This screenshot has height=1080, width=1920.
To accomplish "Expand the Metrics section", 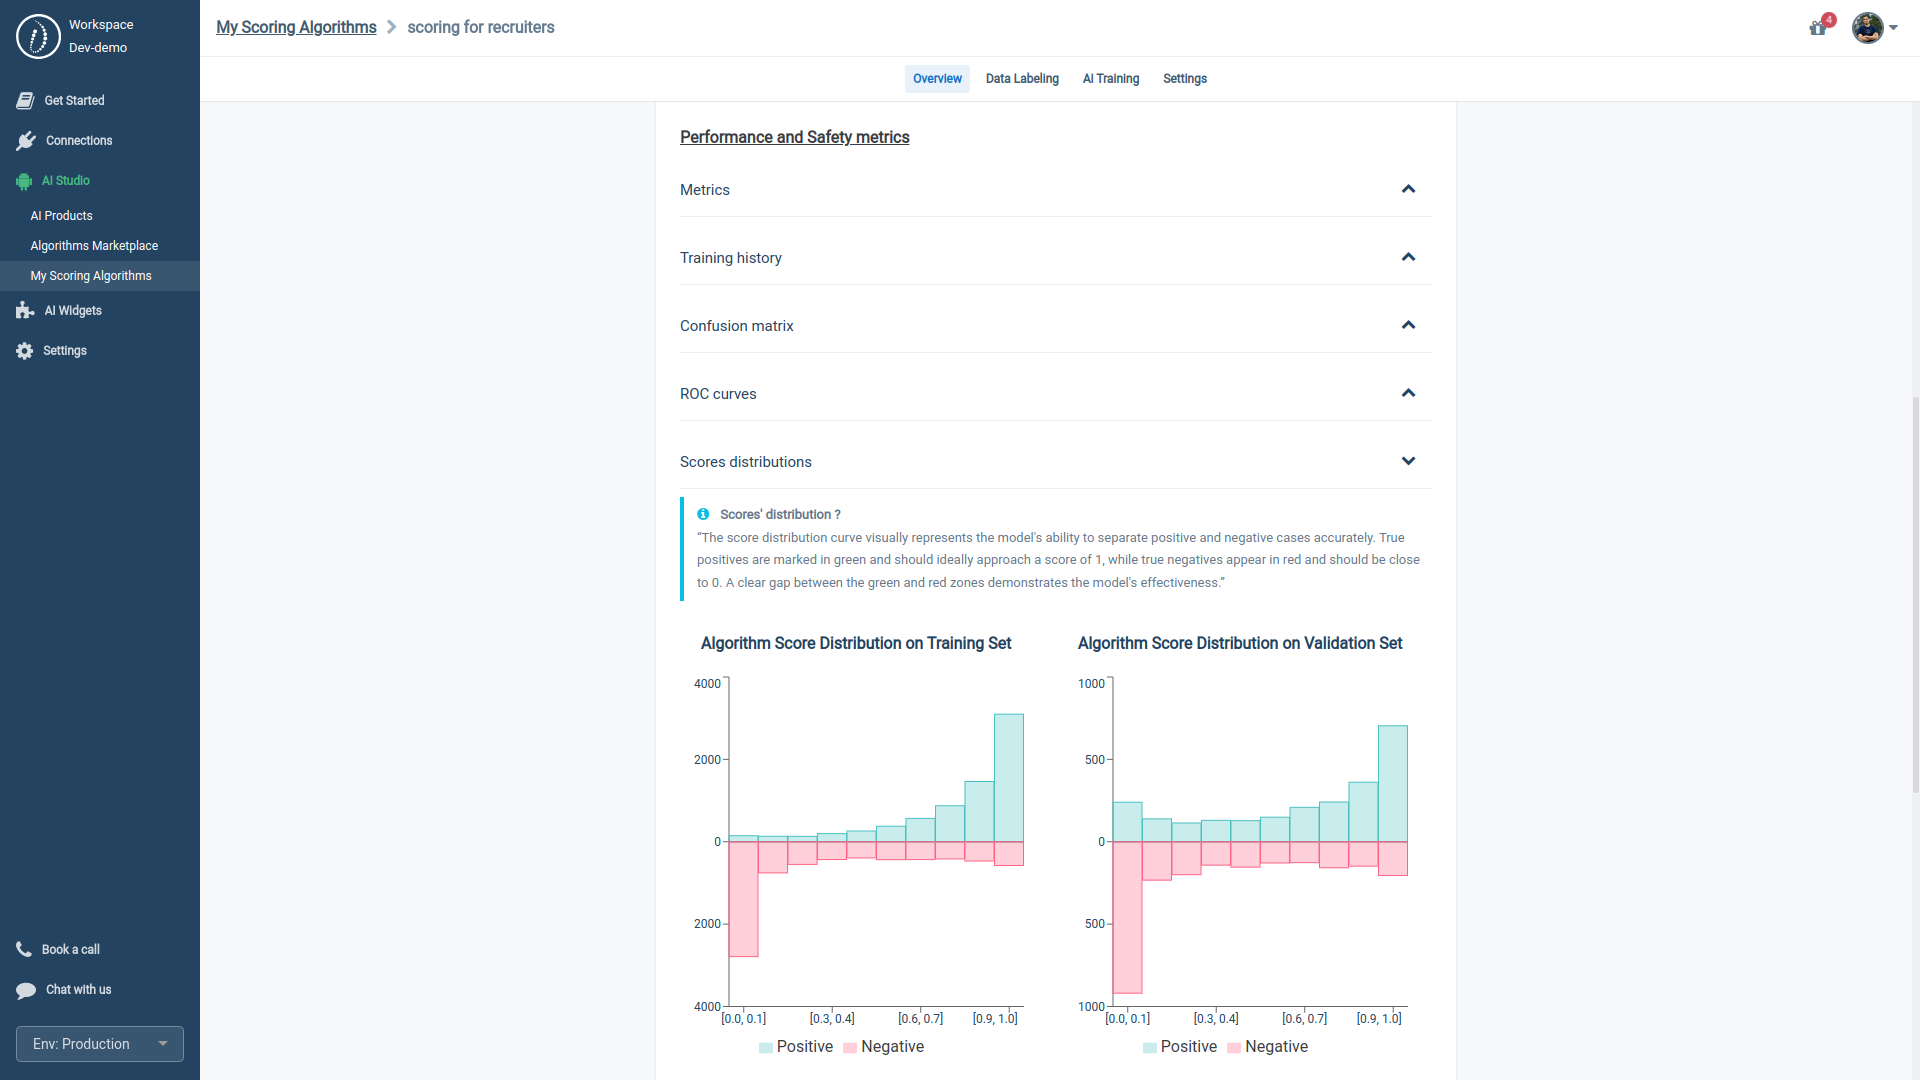I will click(1408, 189).
